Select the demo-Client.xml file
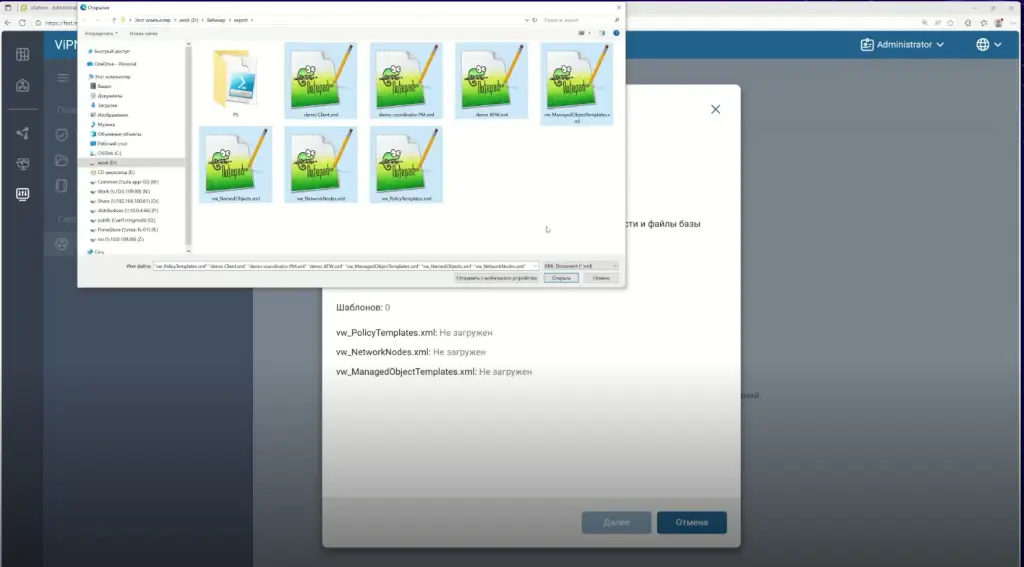The height and width of the screenshot is (567, 1024). (x=321, y=82)
